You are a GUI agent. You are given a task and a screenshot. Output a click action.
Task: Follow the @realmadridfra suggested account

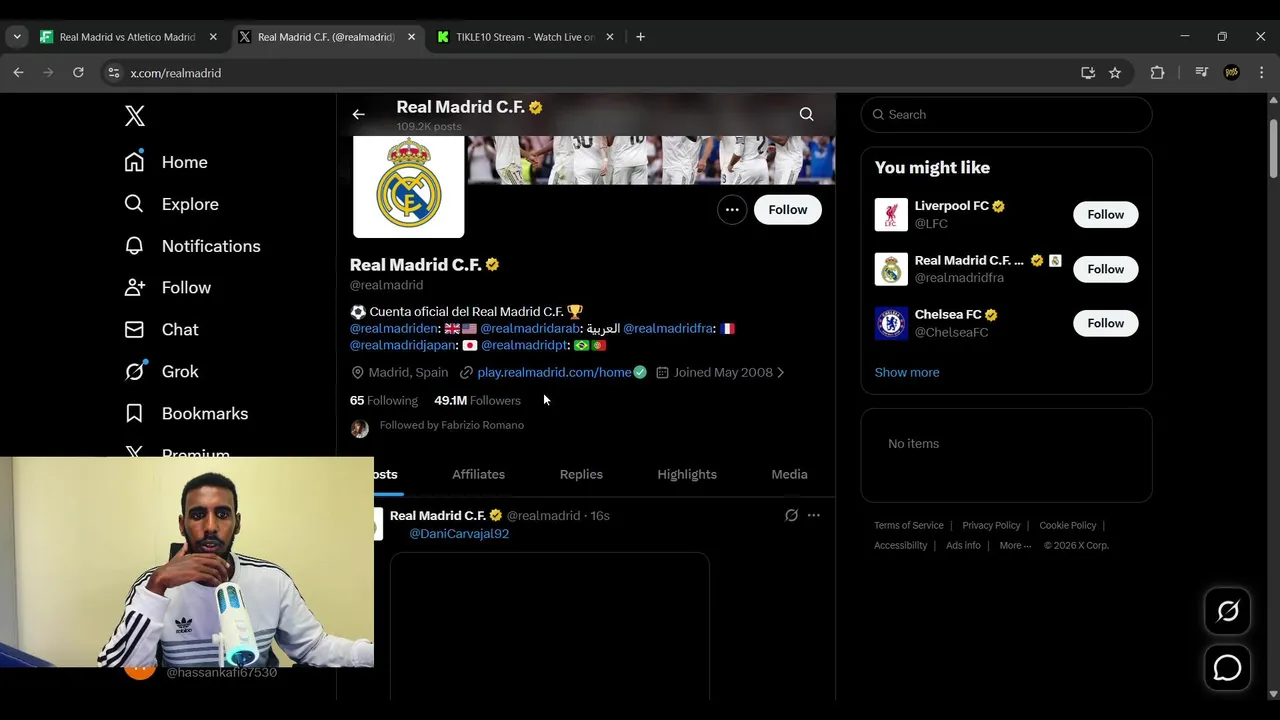[1106, 269]
